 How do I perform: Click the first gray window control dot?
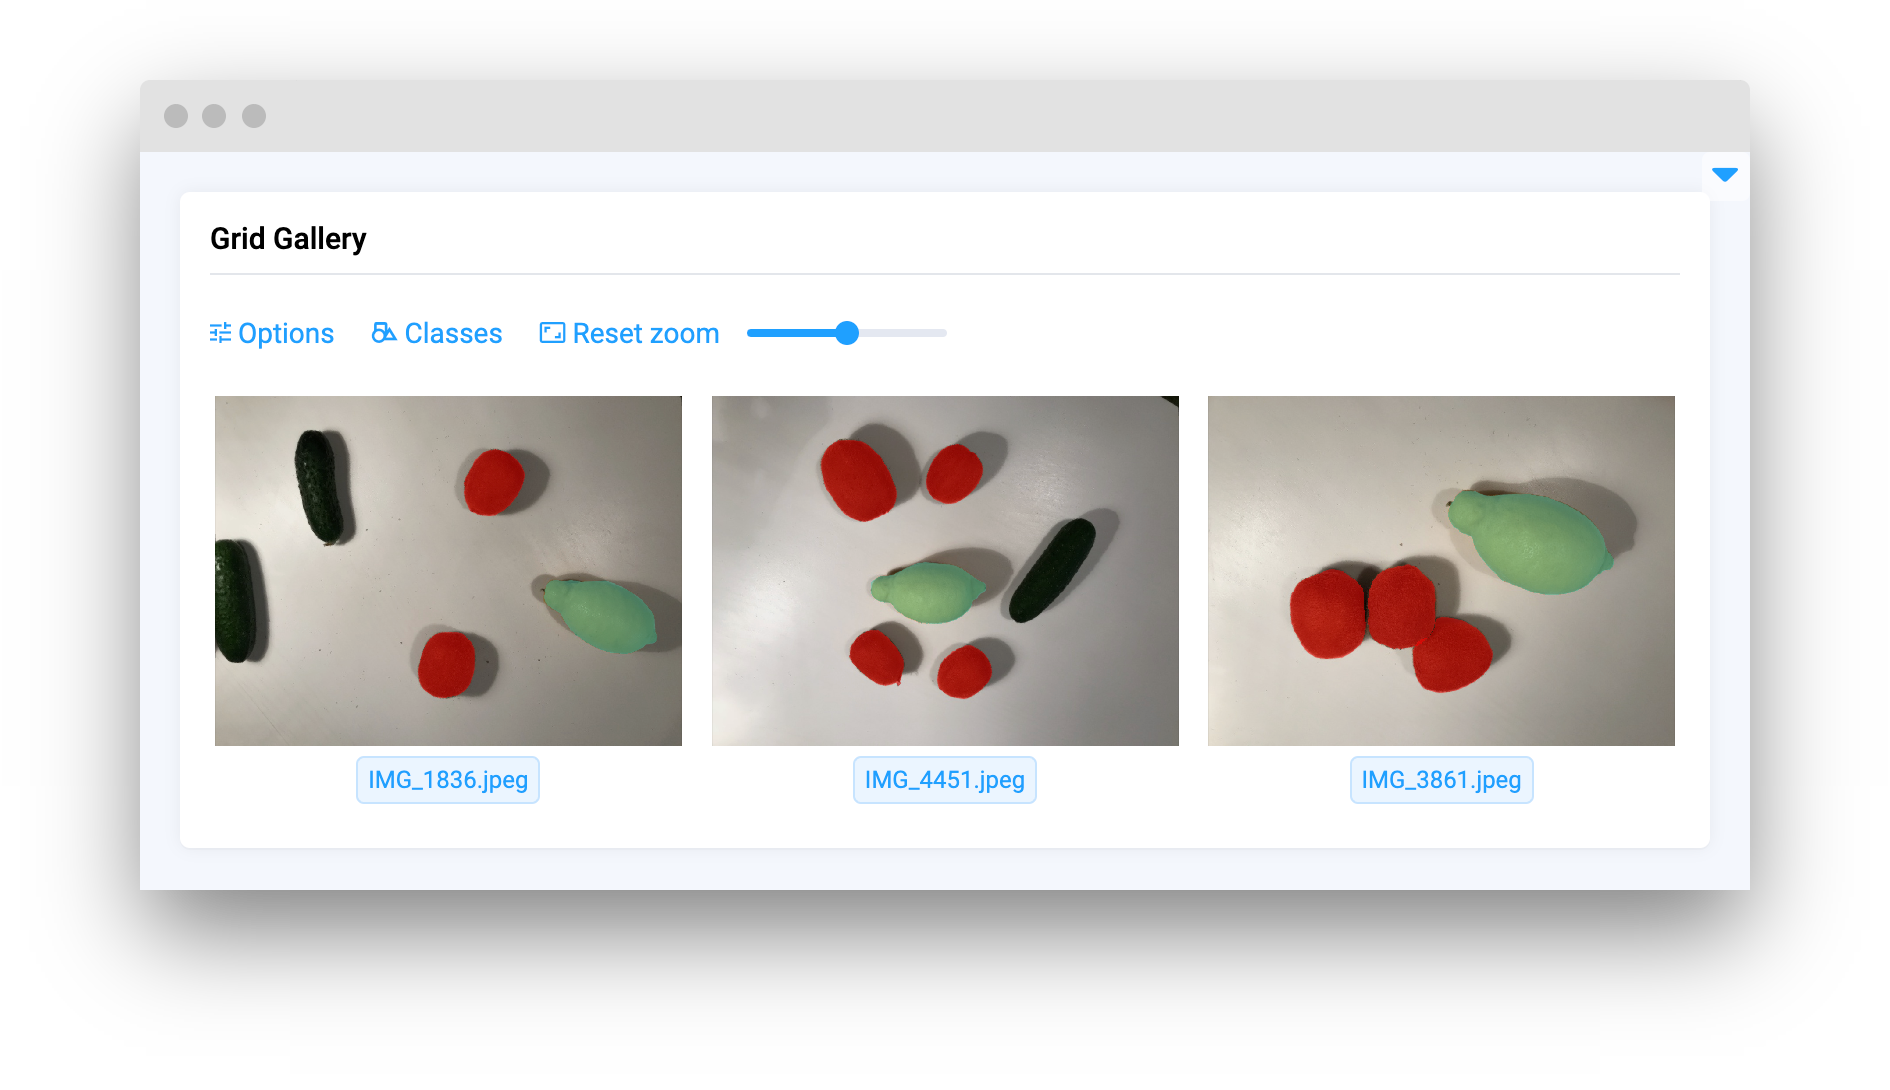click(176, 116)
